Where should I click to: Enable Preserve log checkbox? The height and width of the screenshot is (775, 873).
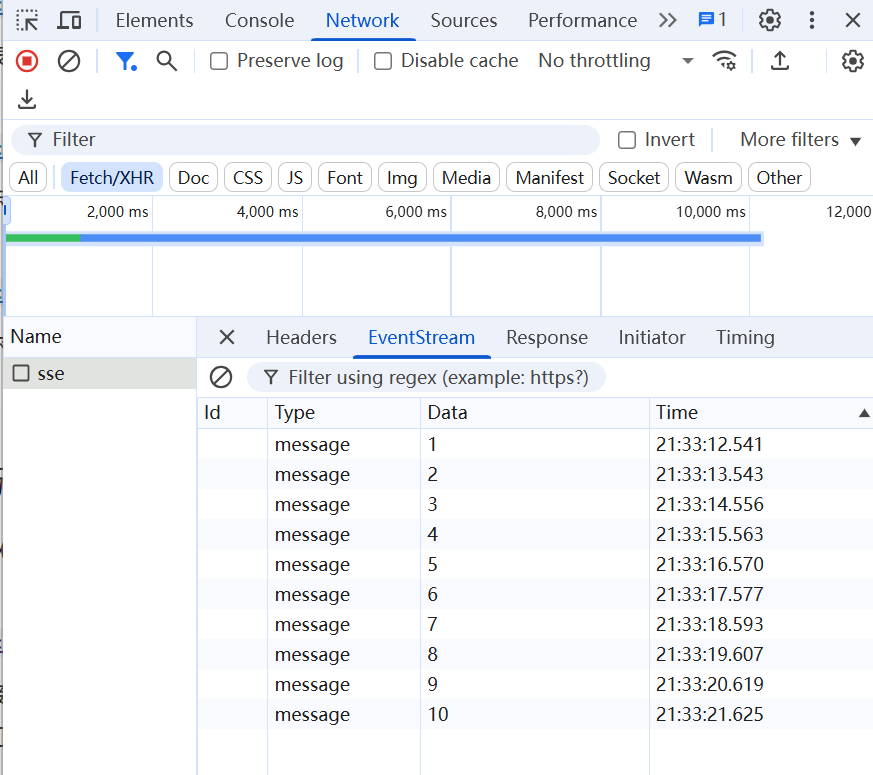pos(219,61)
